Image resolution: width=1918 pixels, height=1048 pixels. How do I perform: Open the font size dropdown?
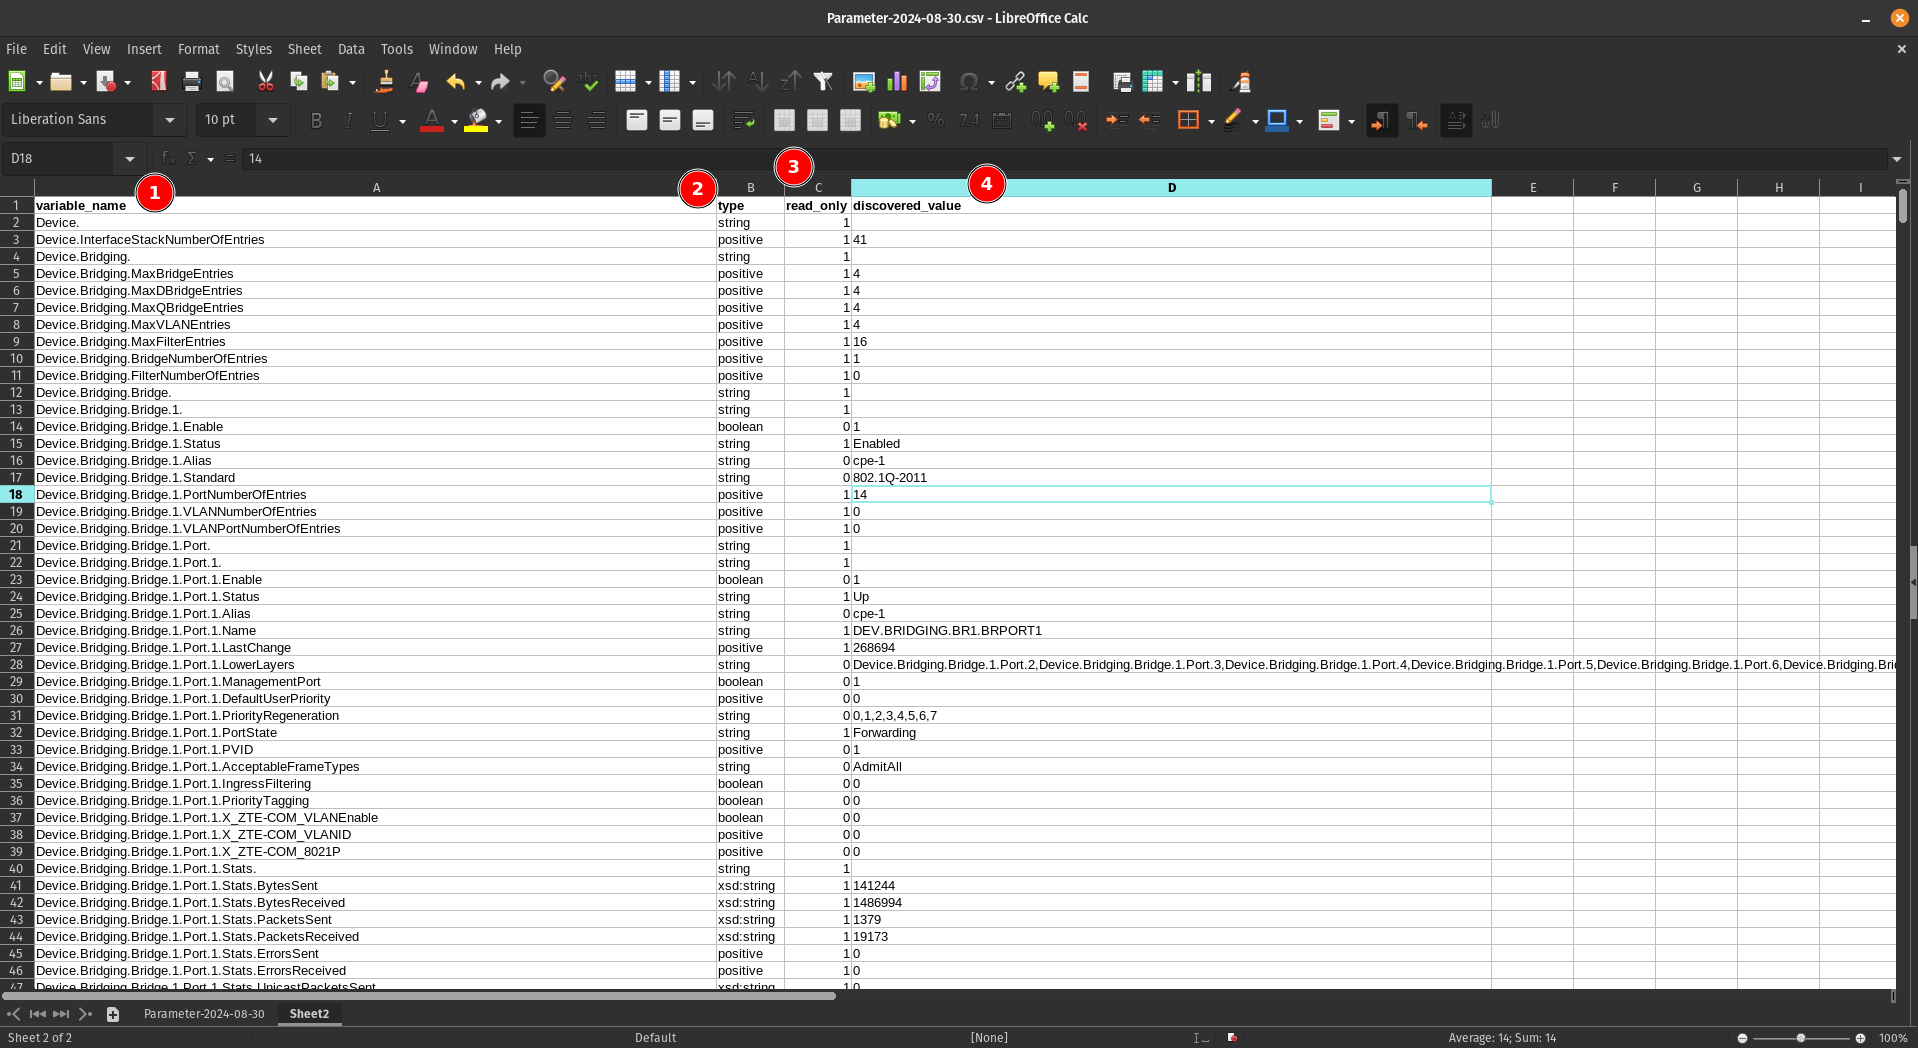(272, 119)
